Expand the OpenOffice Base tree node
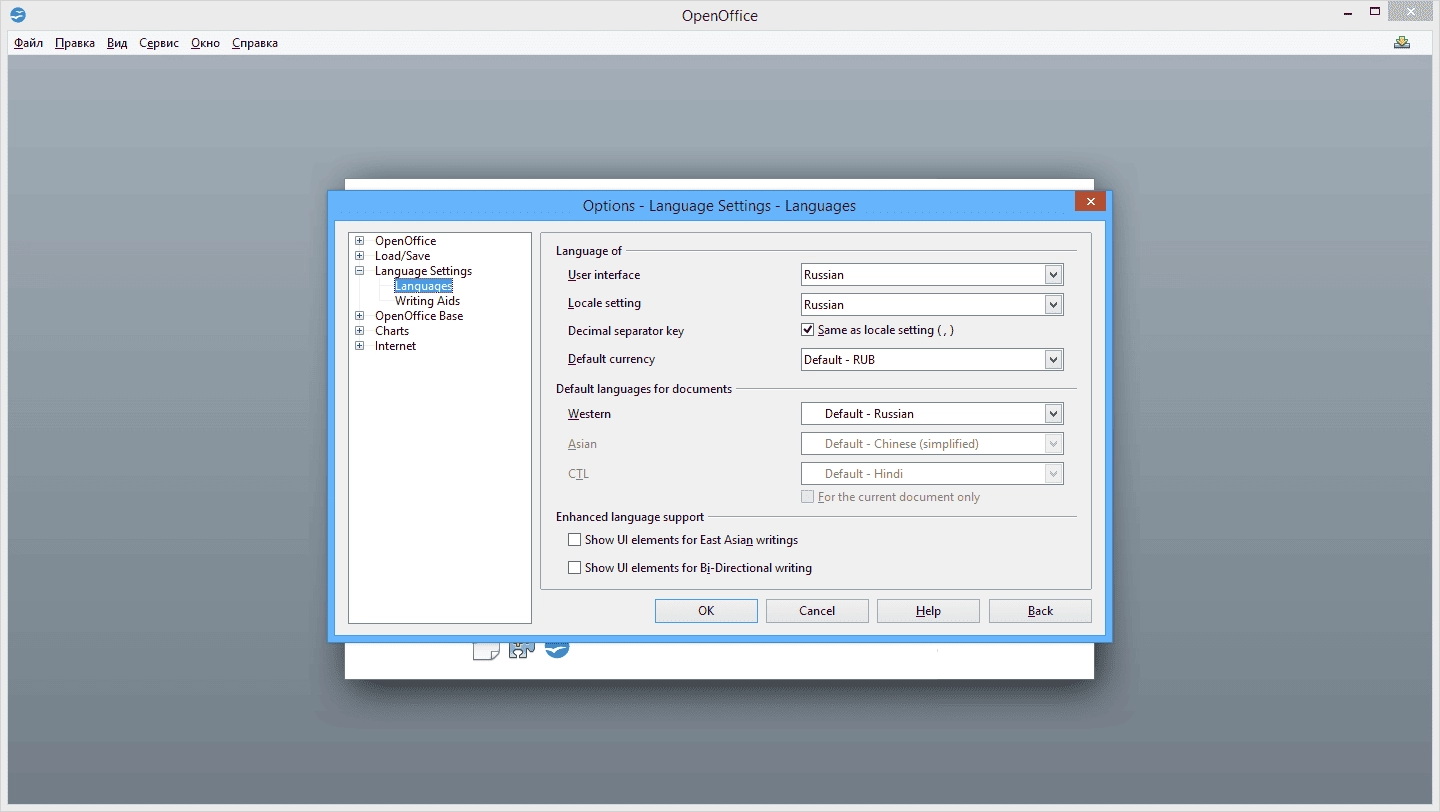 (x=360, y=316)
